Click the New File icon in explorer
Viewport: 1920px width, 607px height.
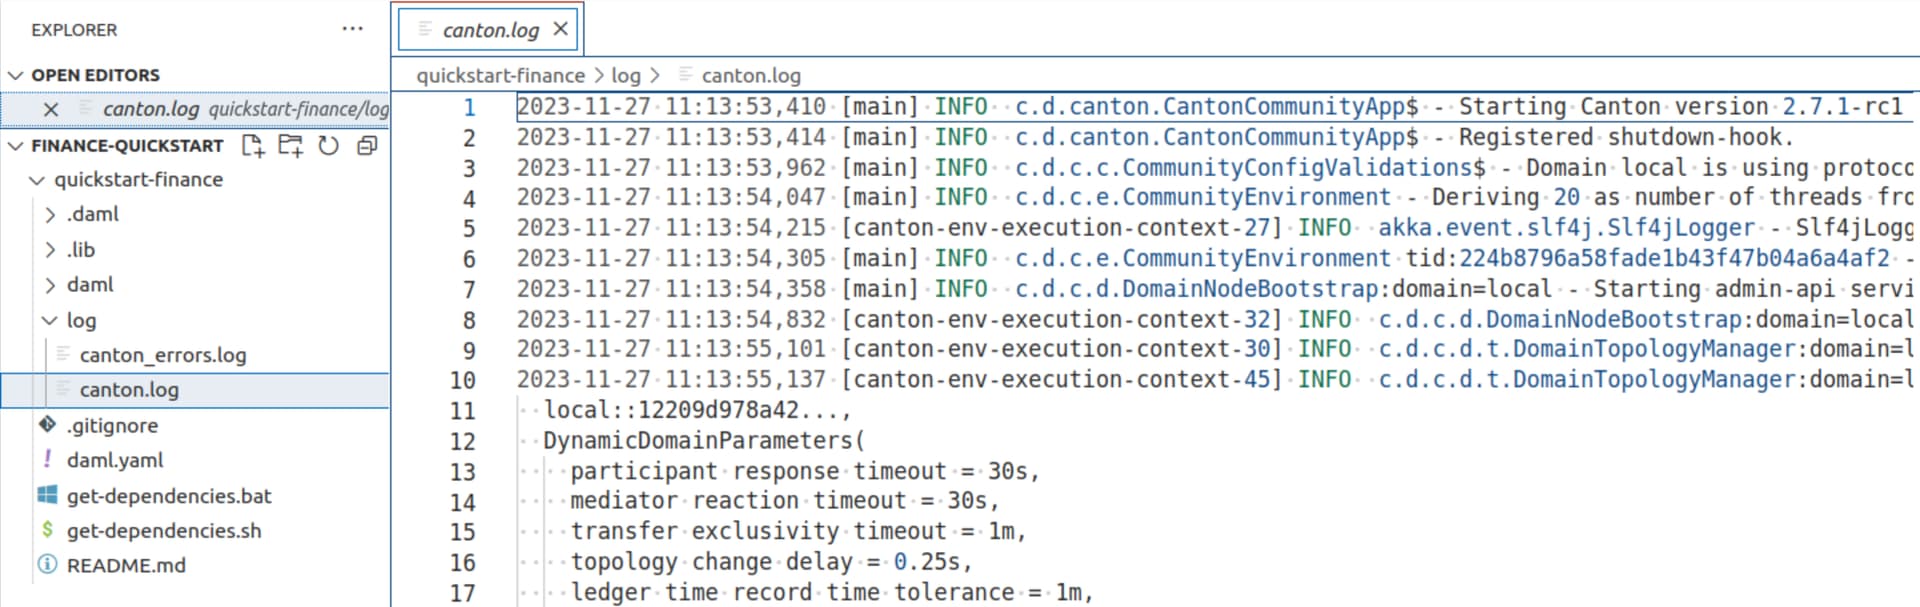(x=253, y=146)
